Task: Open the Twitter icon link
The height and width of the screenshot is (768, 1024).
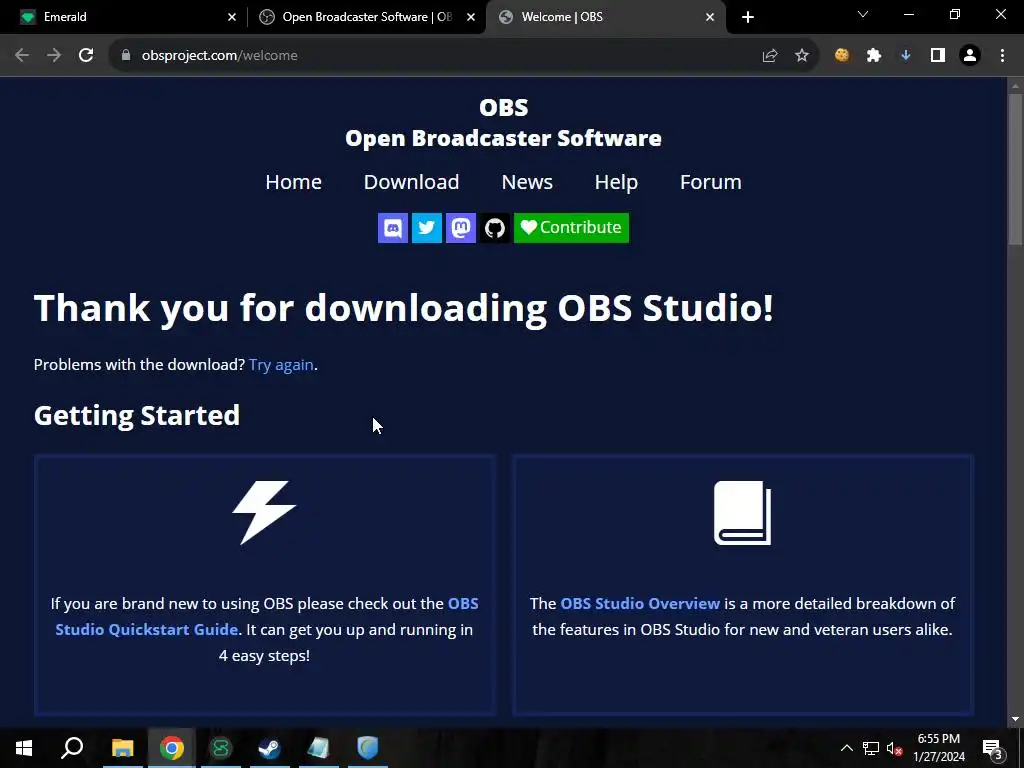Action: [426, 228]
